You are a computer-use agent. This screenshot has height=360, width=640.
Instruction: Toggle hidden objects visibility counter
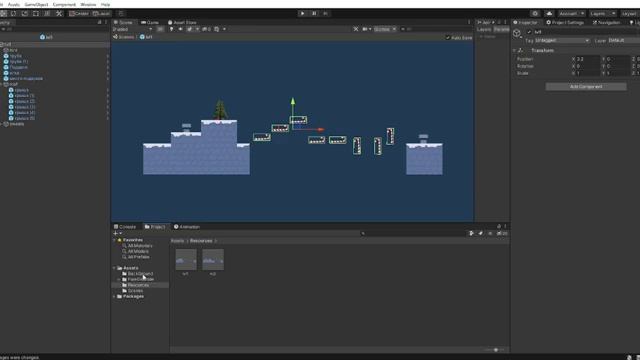(x=207, y=29)
